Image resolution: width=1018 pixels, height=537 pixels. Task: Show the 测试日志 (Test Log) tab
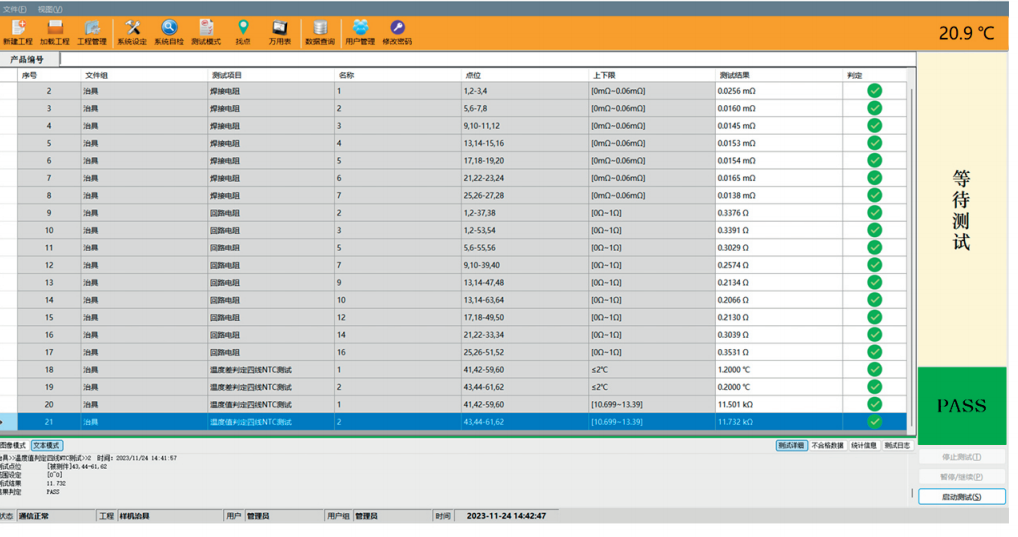[x=897, y=445]
